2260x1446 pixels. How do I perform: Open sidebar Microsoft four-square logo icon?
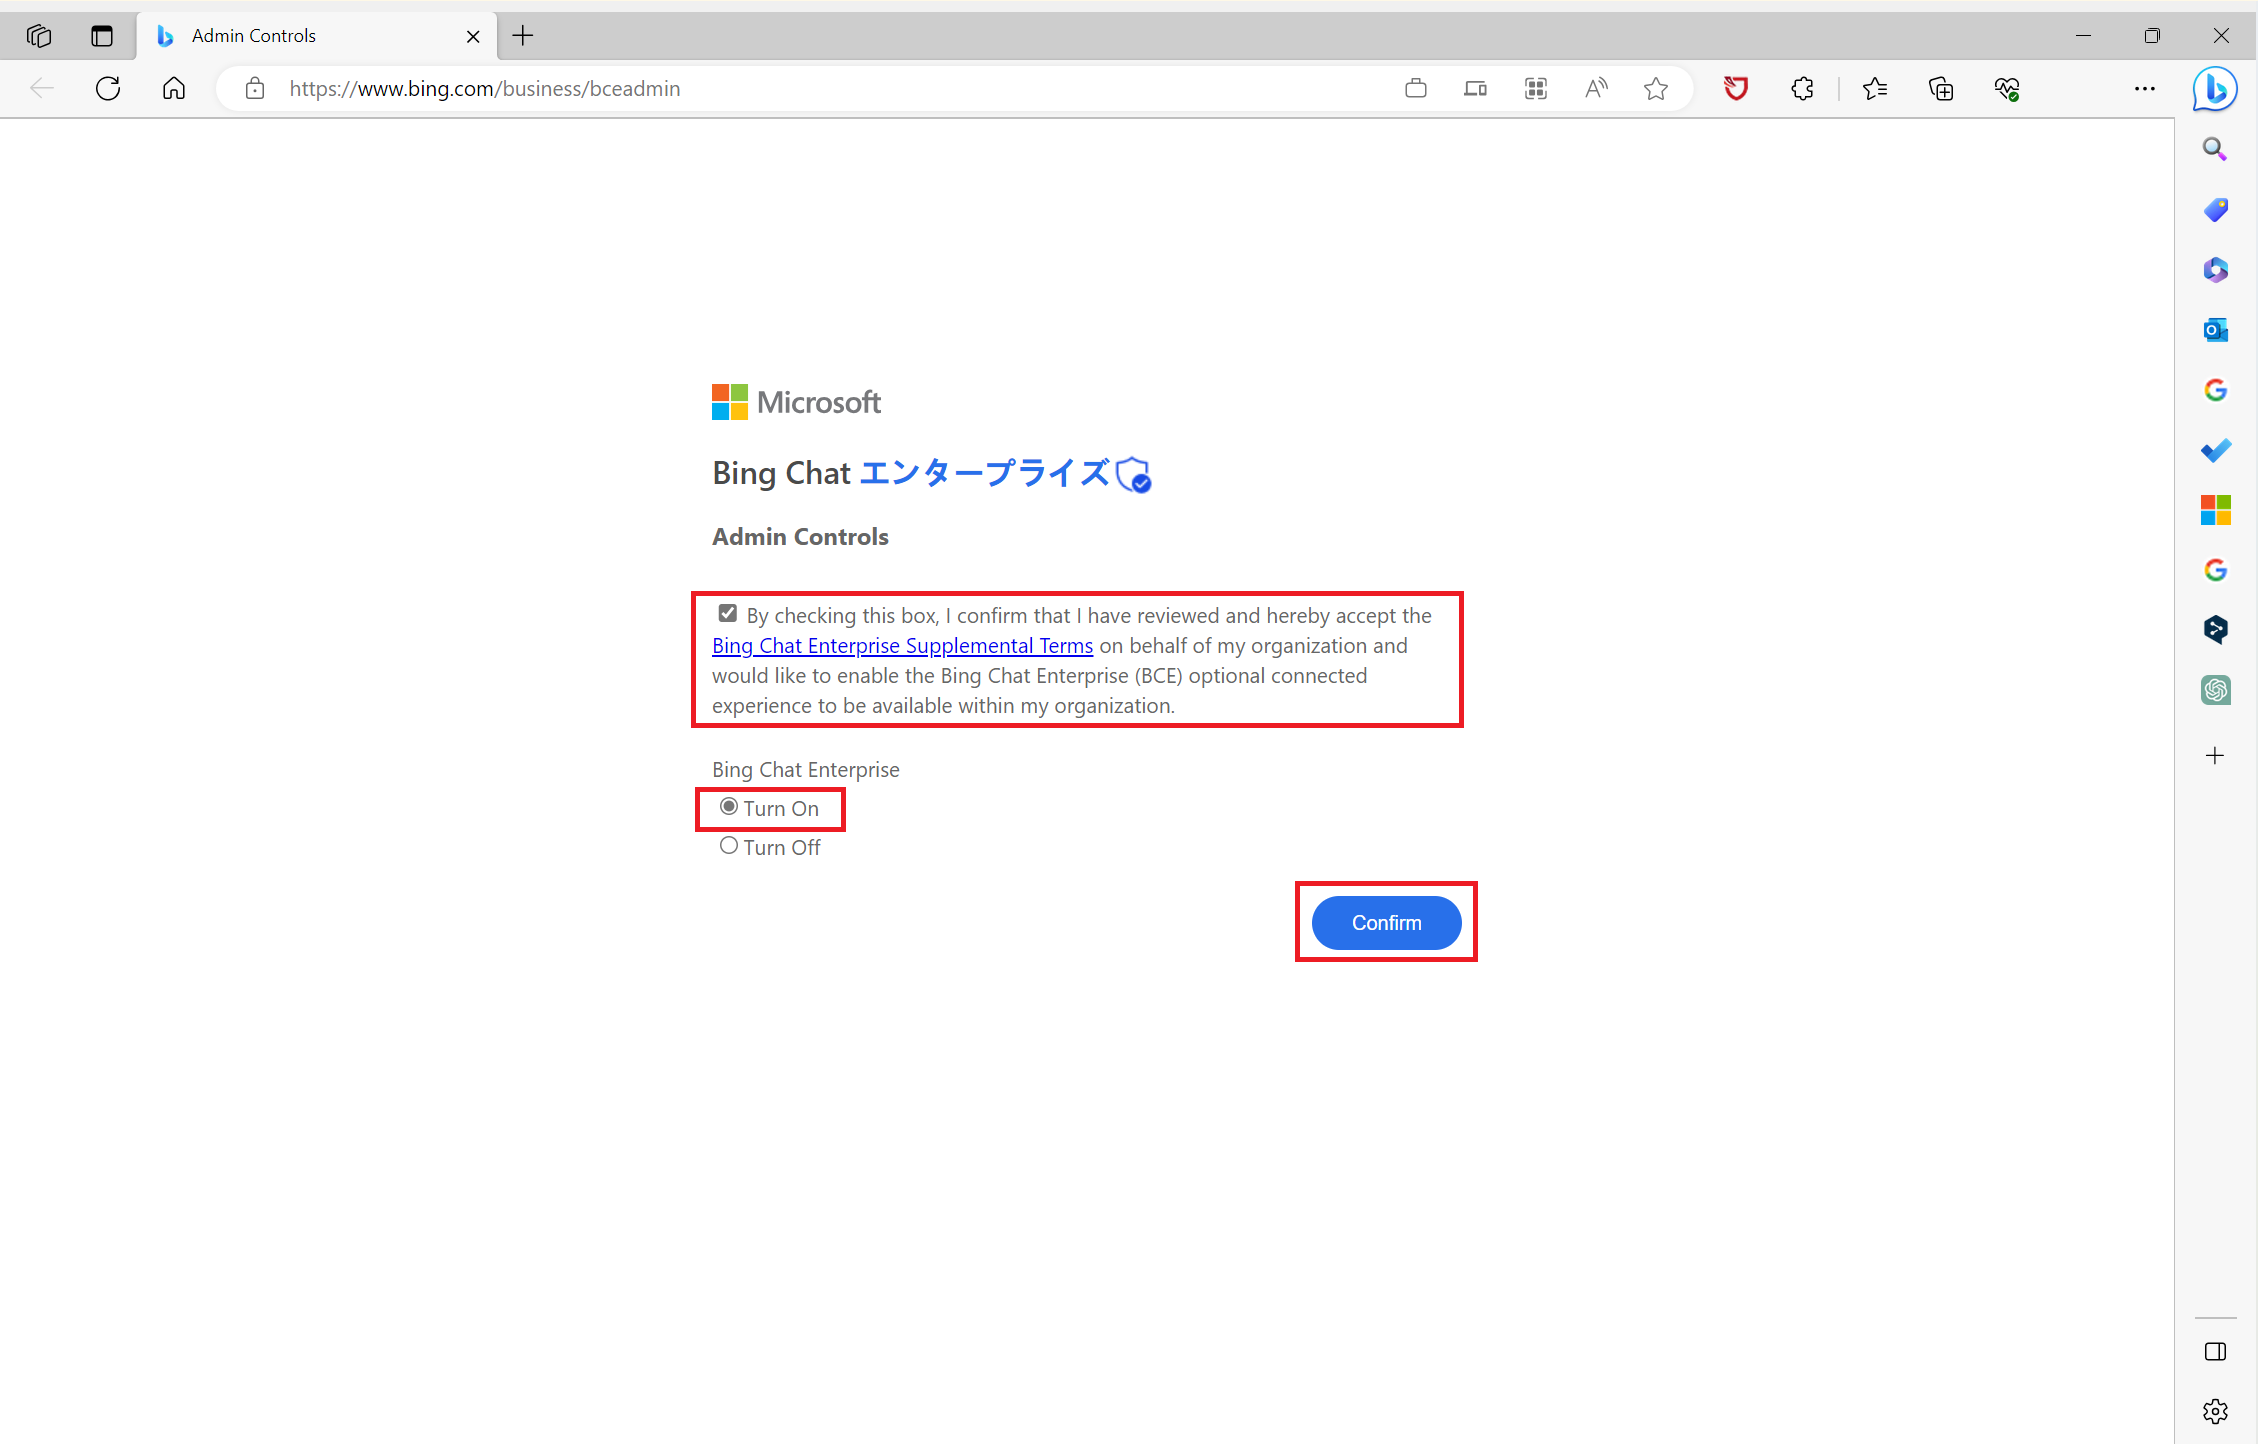coord(2215,510)
